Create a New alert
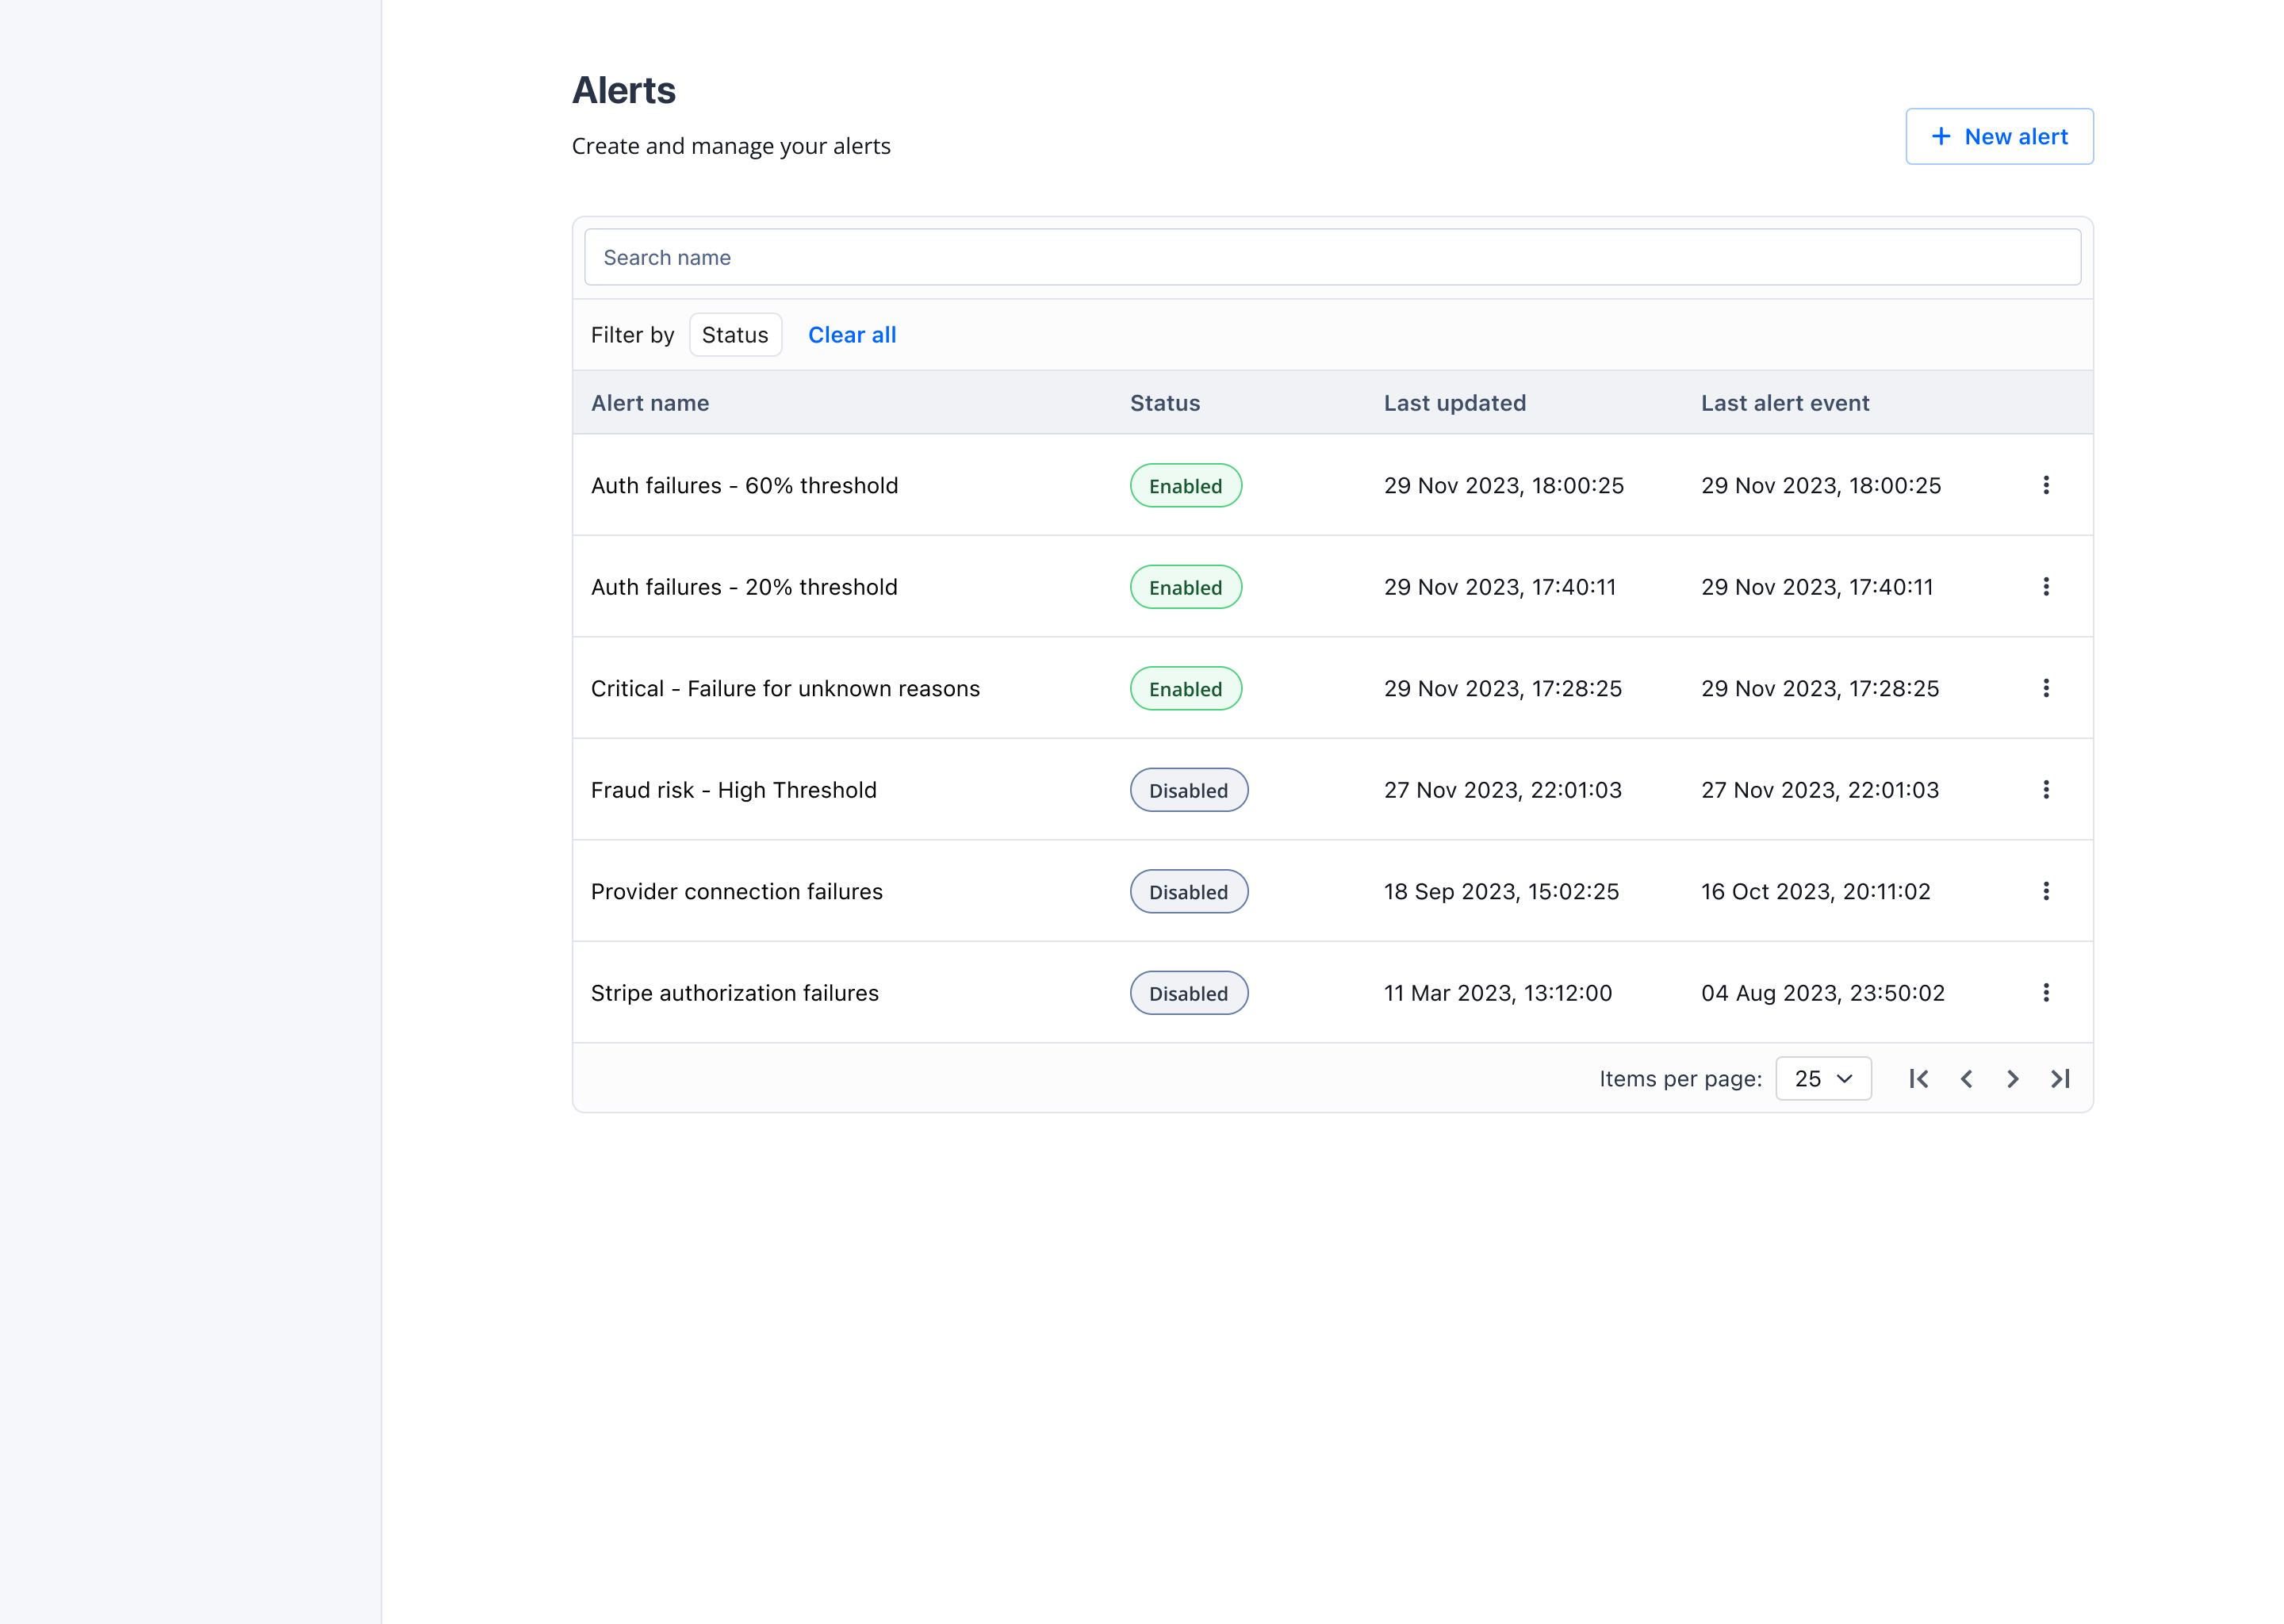This screenshot has width=2284, height=1624. pos(1999,137)
